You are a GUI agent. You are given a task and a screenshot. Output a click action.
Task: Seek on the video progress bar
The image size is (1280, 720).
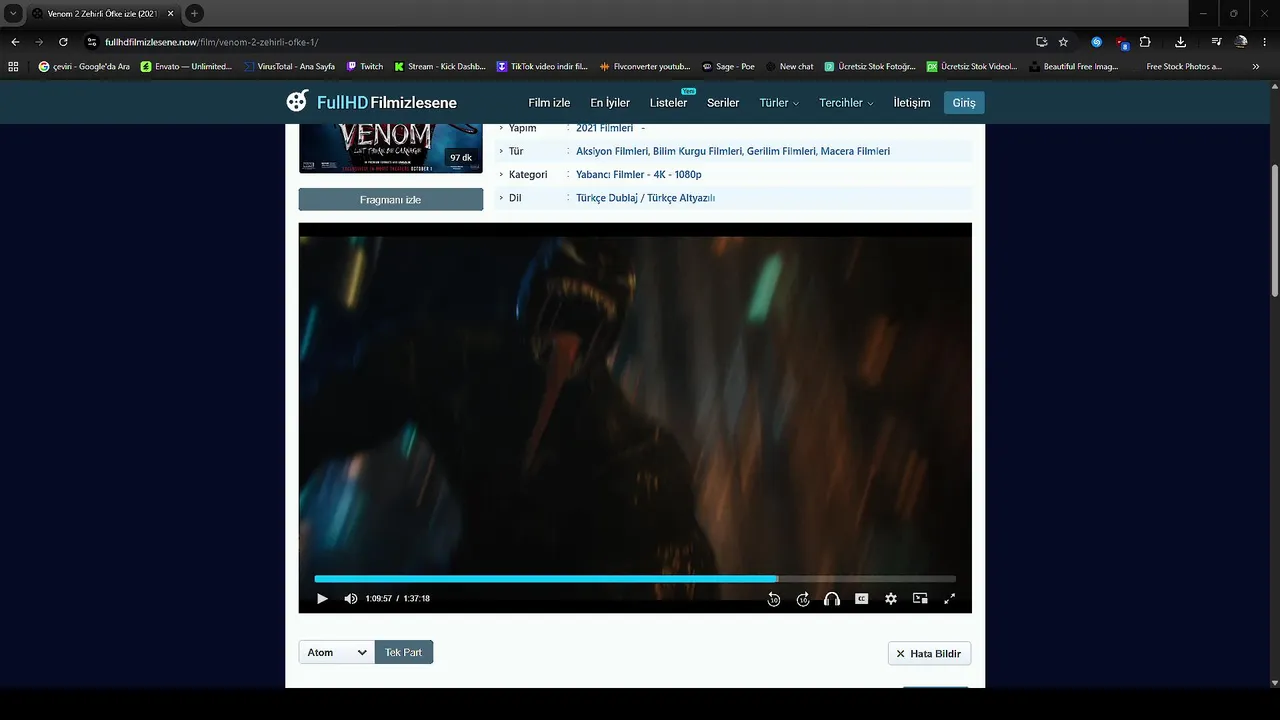tap(635, 579)
